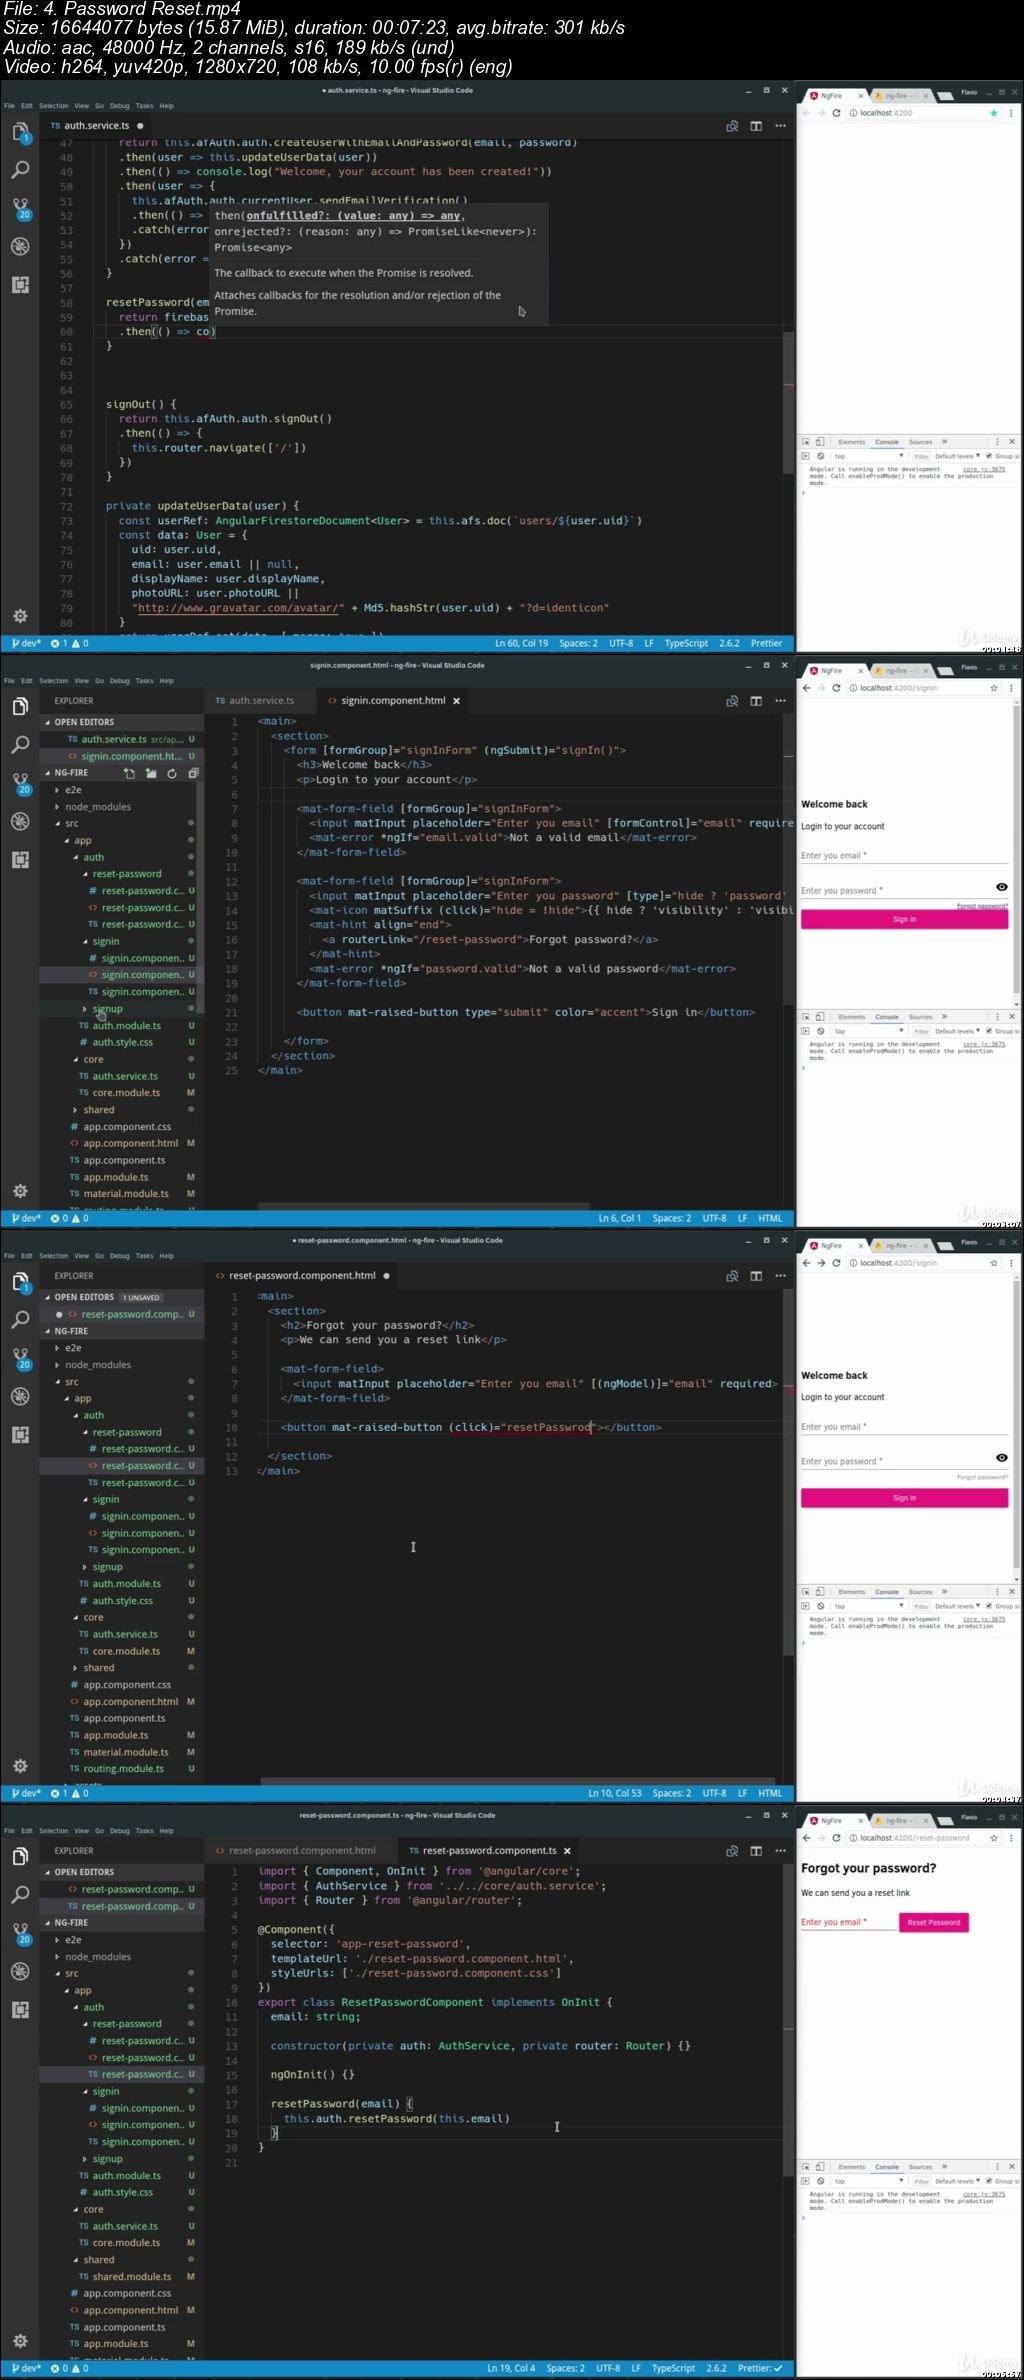The image size is (1024, 2380).
Task: Click explorer scrollbar in window titled signin.component.html
Action: point(200,900)
